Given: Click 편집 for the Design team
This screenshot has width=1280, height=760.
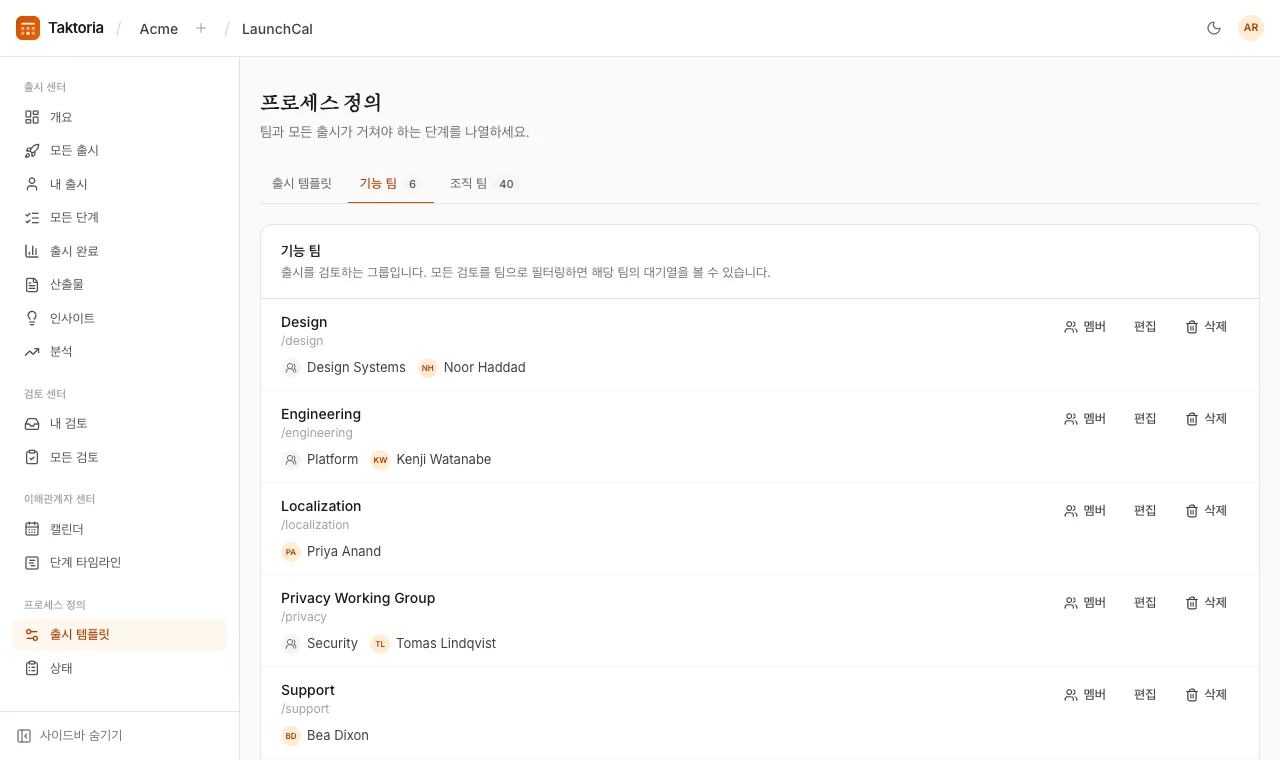Looking at the screenshot, I should point(1145,326).
